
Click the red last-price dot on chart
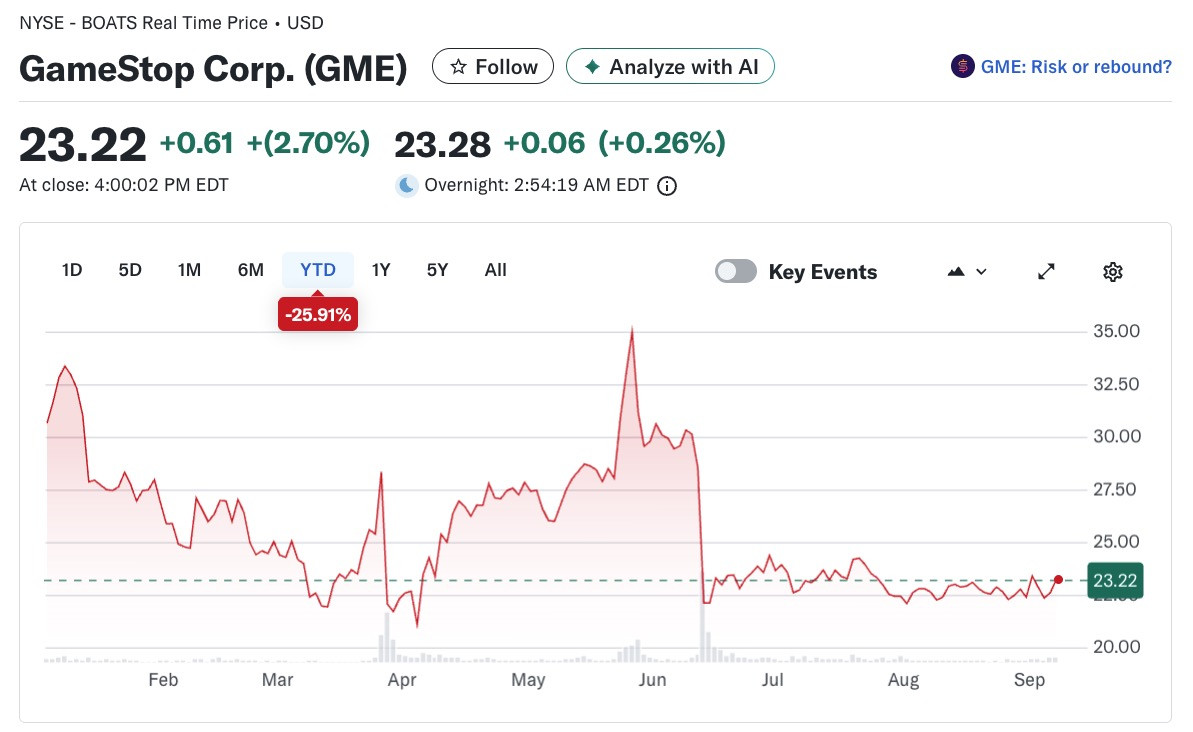pyautogui.click(x=1058, y=580)
